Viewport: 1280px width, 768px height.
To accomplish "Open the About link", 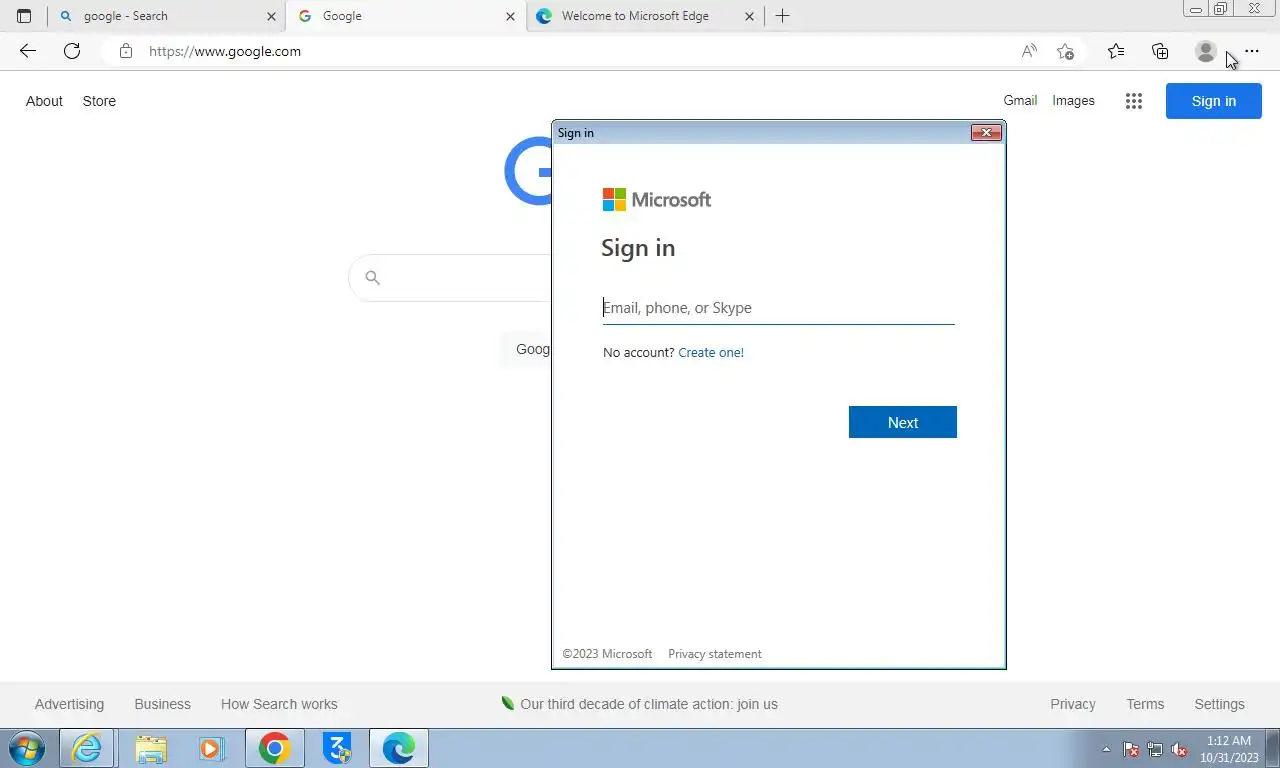I will point(44,101).
